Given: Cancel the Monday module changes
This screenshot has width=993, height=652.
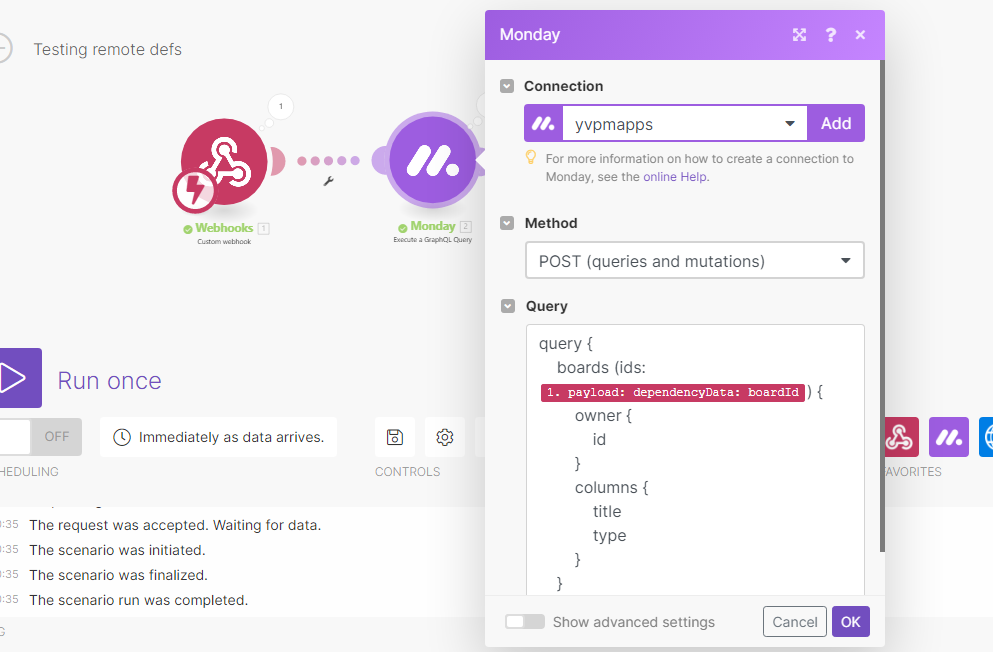Looking at the screenshot, I should pyautogui.click(x=794, y=622).
